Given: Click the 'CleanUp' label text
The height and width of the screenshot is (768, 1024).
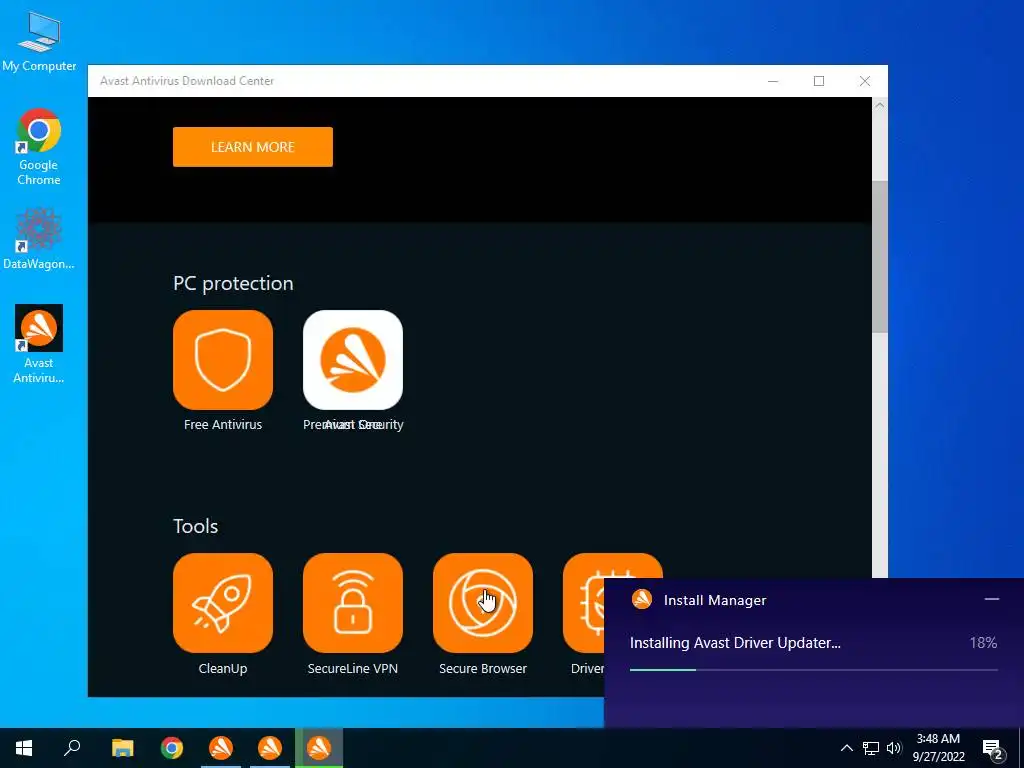Looking at the screenshot, I should point(223,669).
